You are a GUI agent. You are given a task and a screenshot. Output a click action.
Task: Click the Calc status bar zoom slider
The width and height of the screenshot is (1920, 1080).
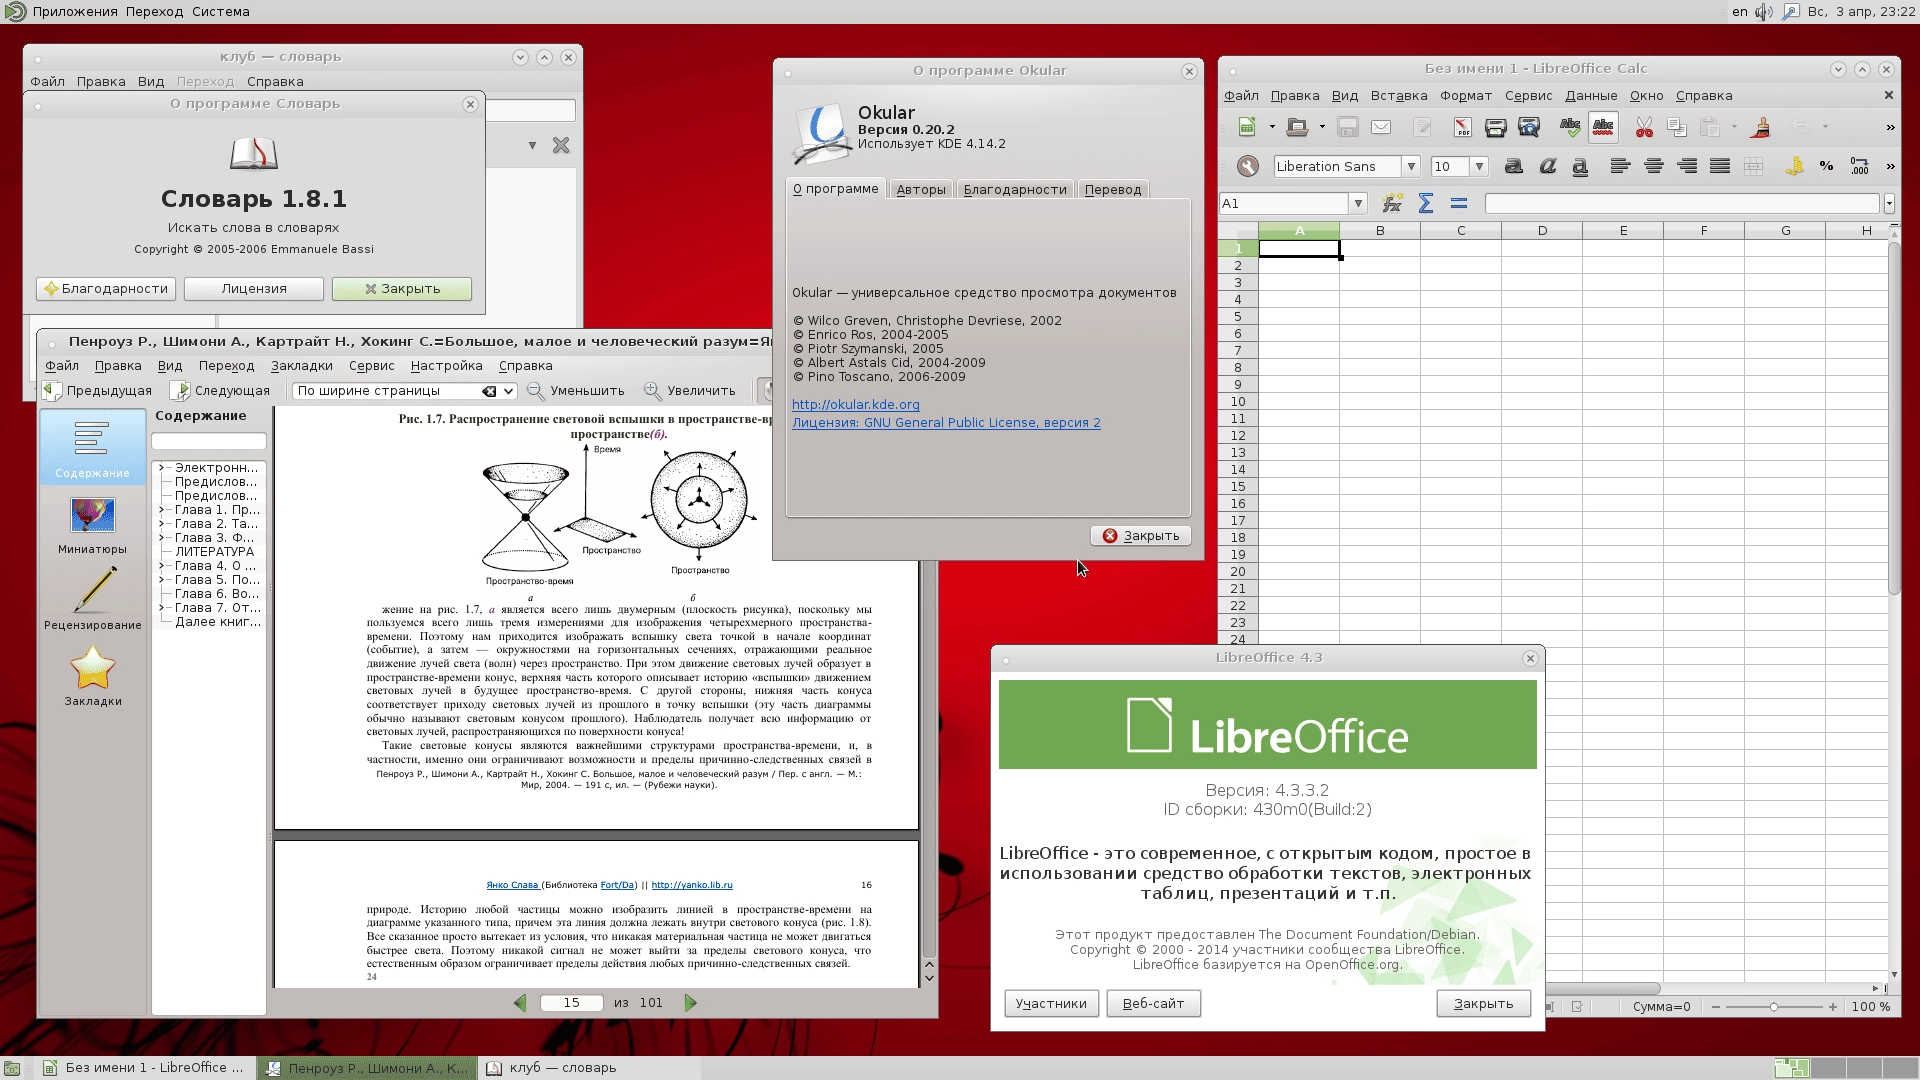(x=1774, y=1007)
